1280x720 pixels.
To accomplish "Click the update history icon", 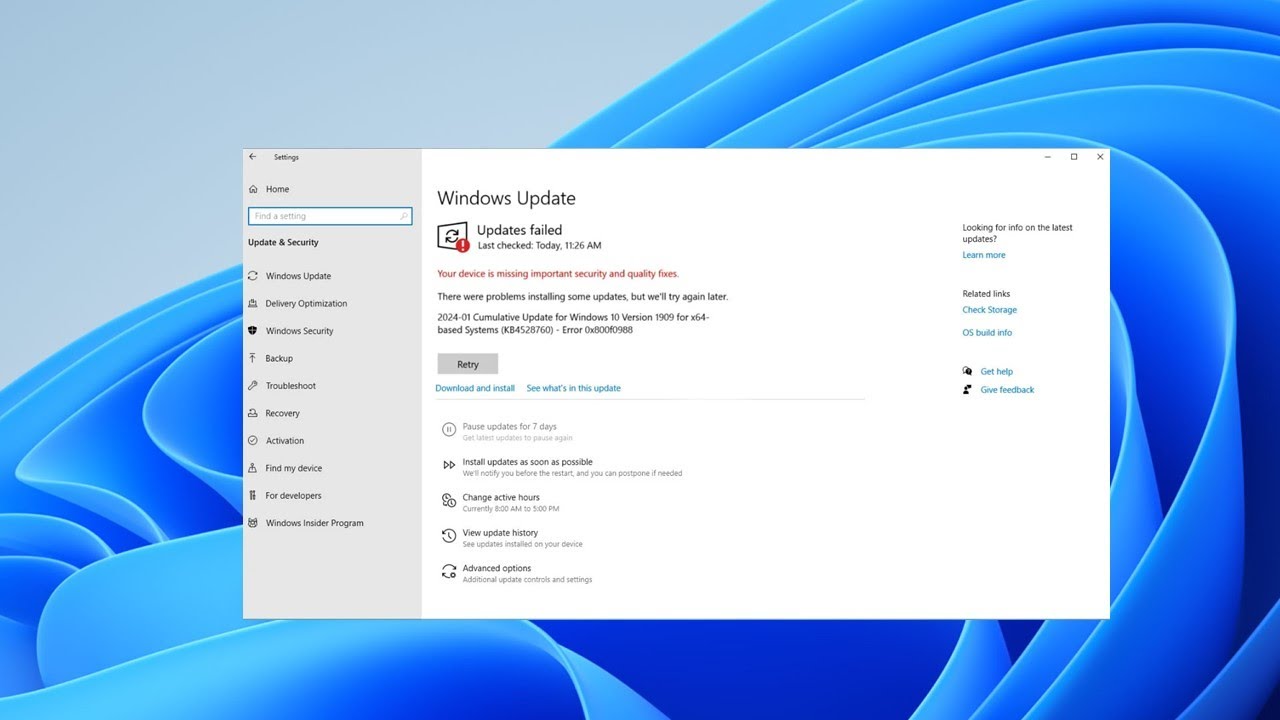I will pyautogui.click(x=449, y=536).
